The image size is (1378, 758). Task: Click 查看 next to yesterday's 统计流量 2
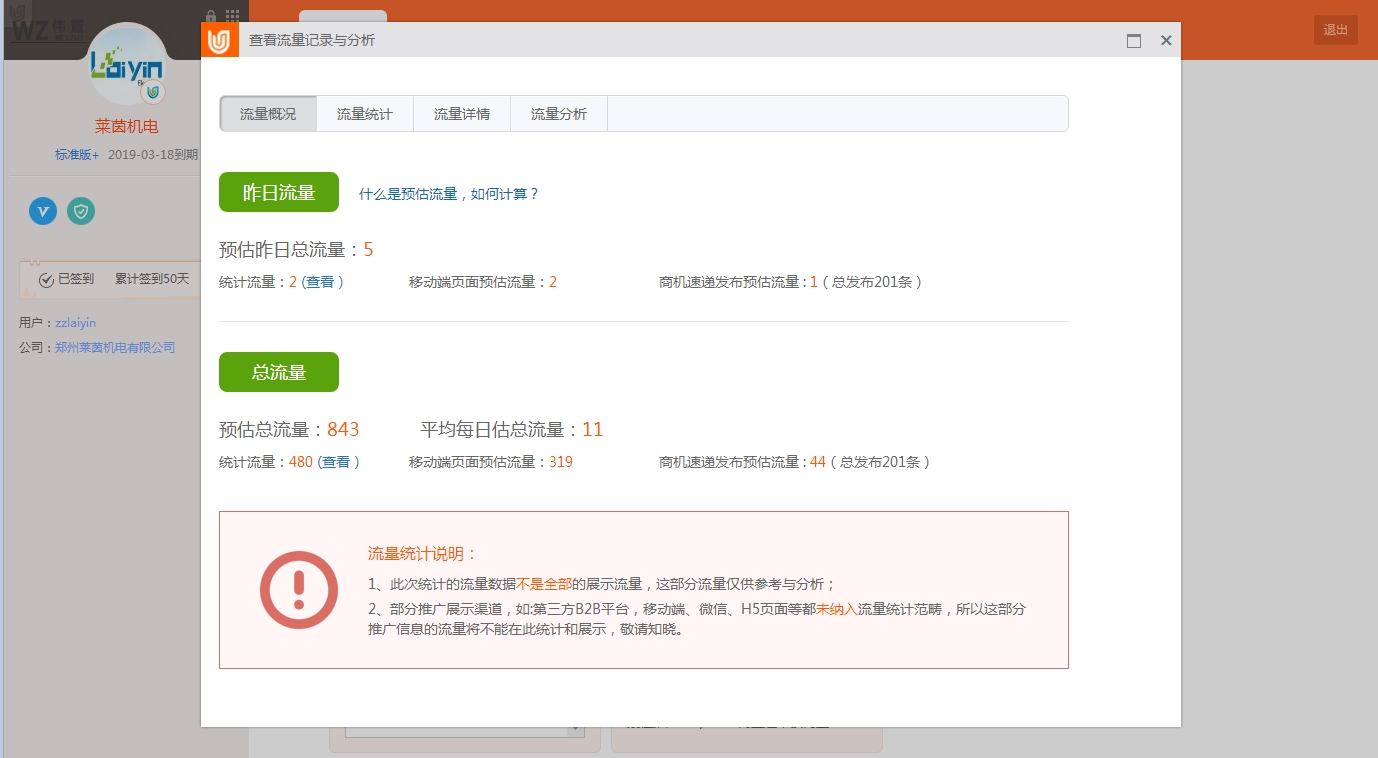(320, 282)
